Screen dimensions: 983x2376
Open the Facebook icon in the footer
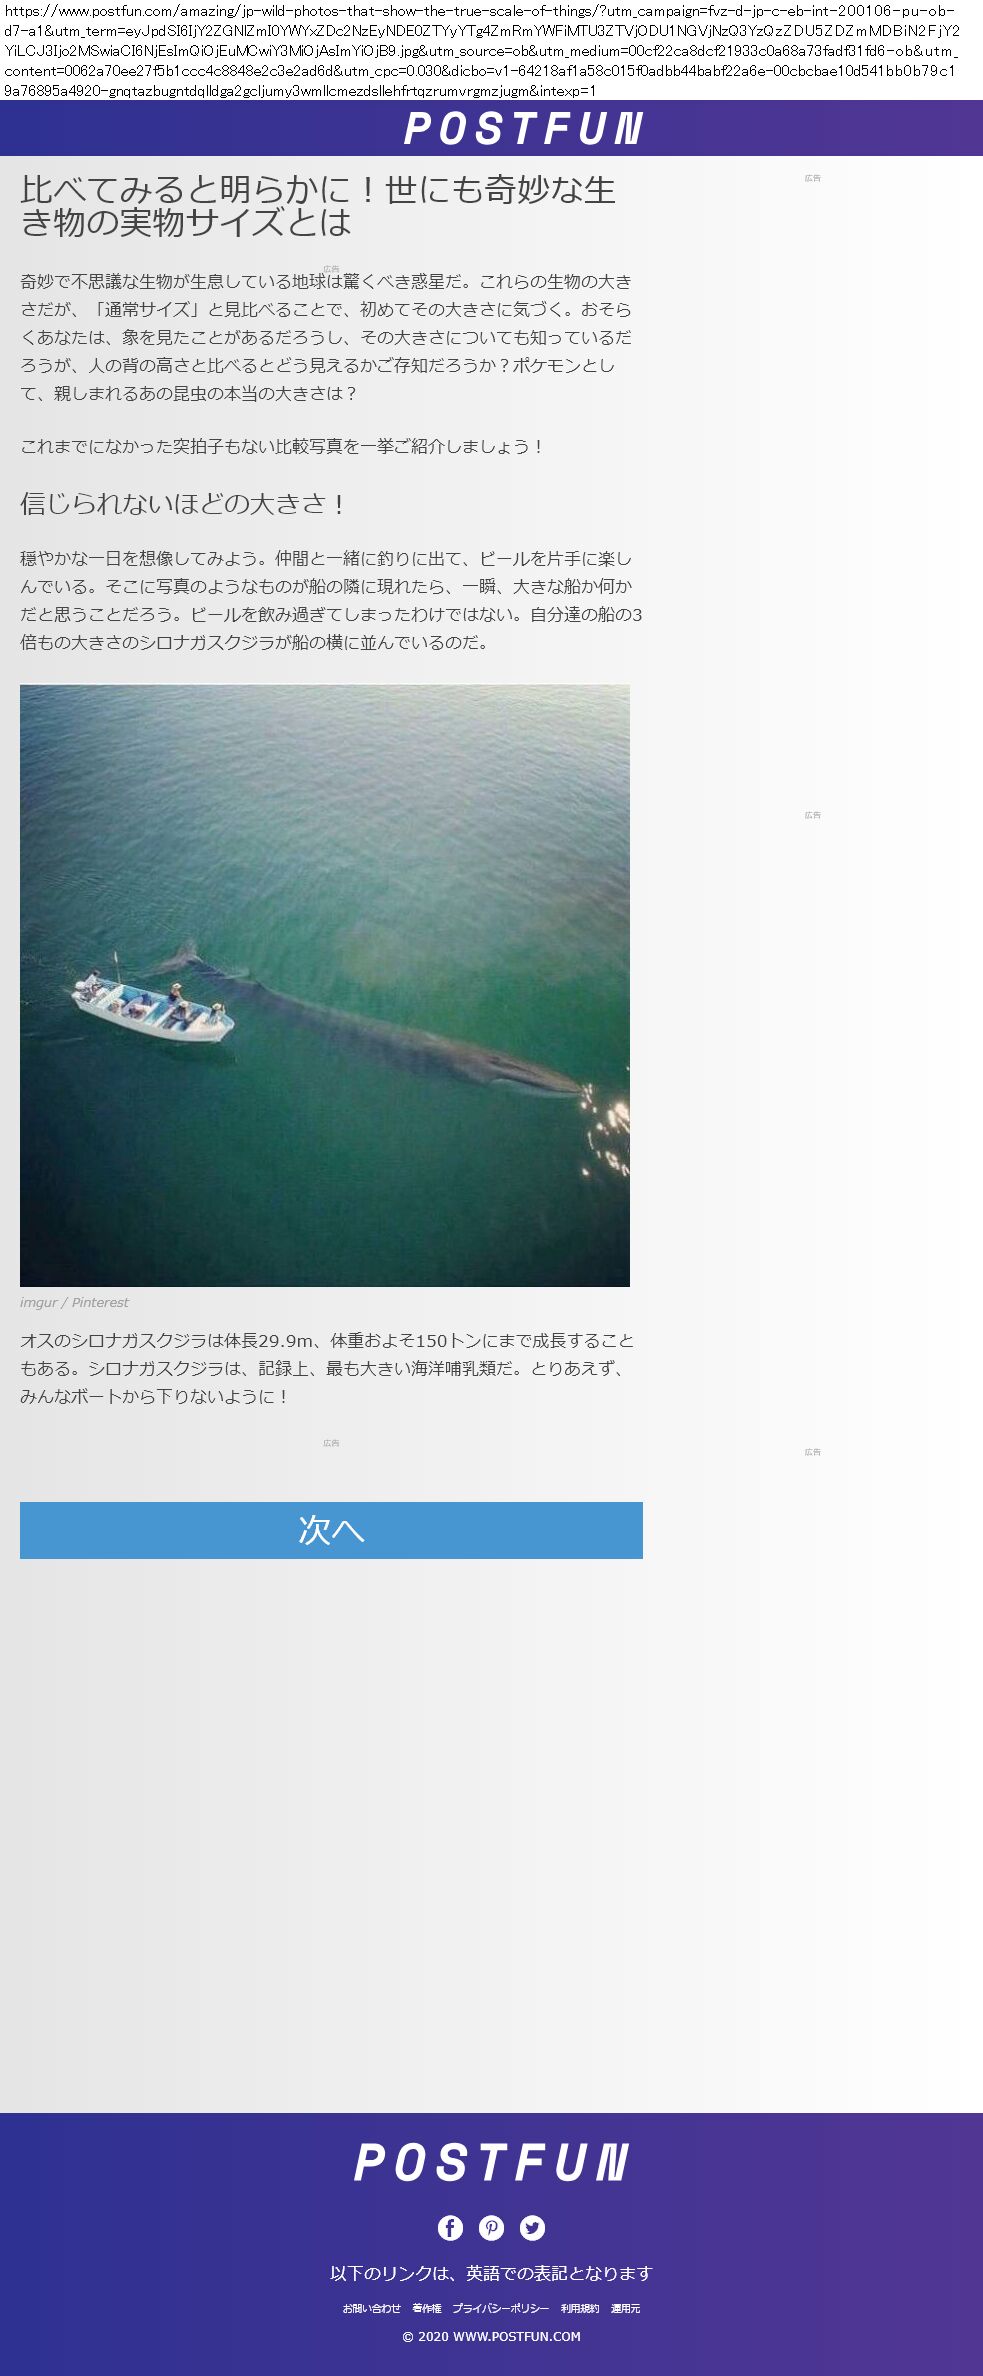tap(450, 2227)
